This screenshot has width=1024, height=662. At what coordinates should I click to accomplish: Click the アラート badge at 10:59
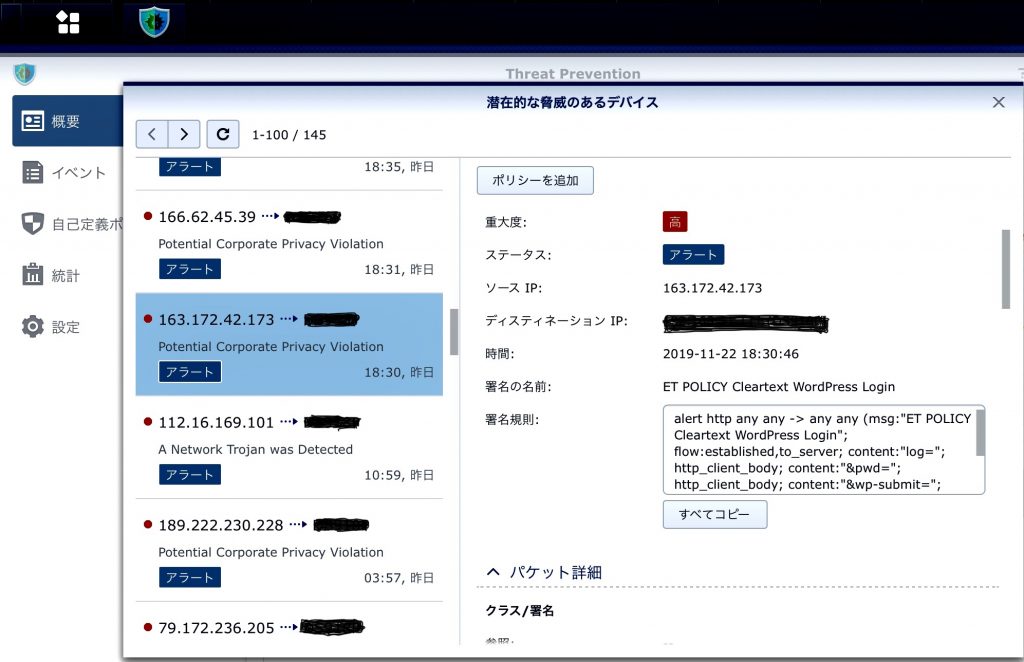coord(189,475)
